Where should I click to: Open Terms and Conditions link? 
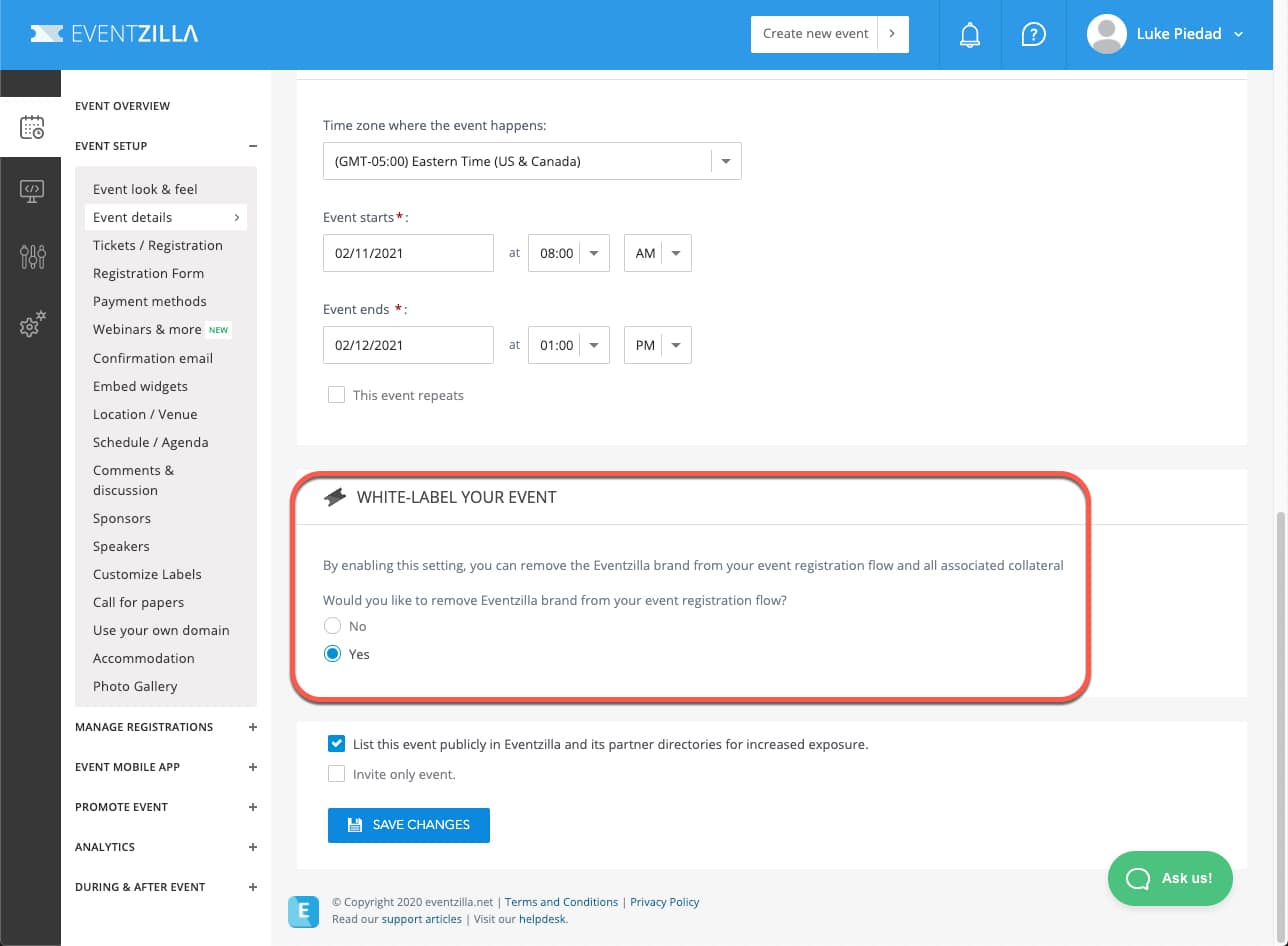click(x=561, y=902)
